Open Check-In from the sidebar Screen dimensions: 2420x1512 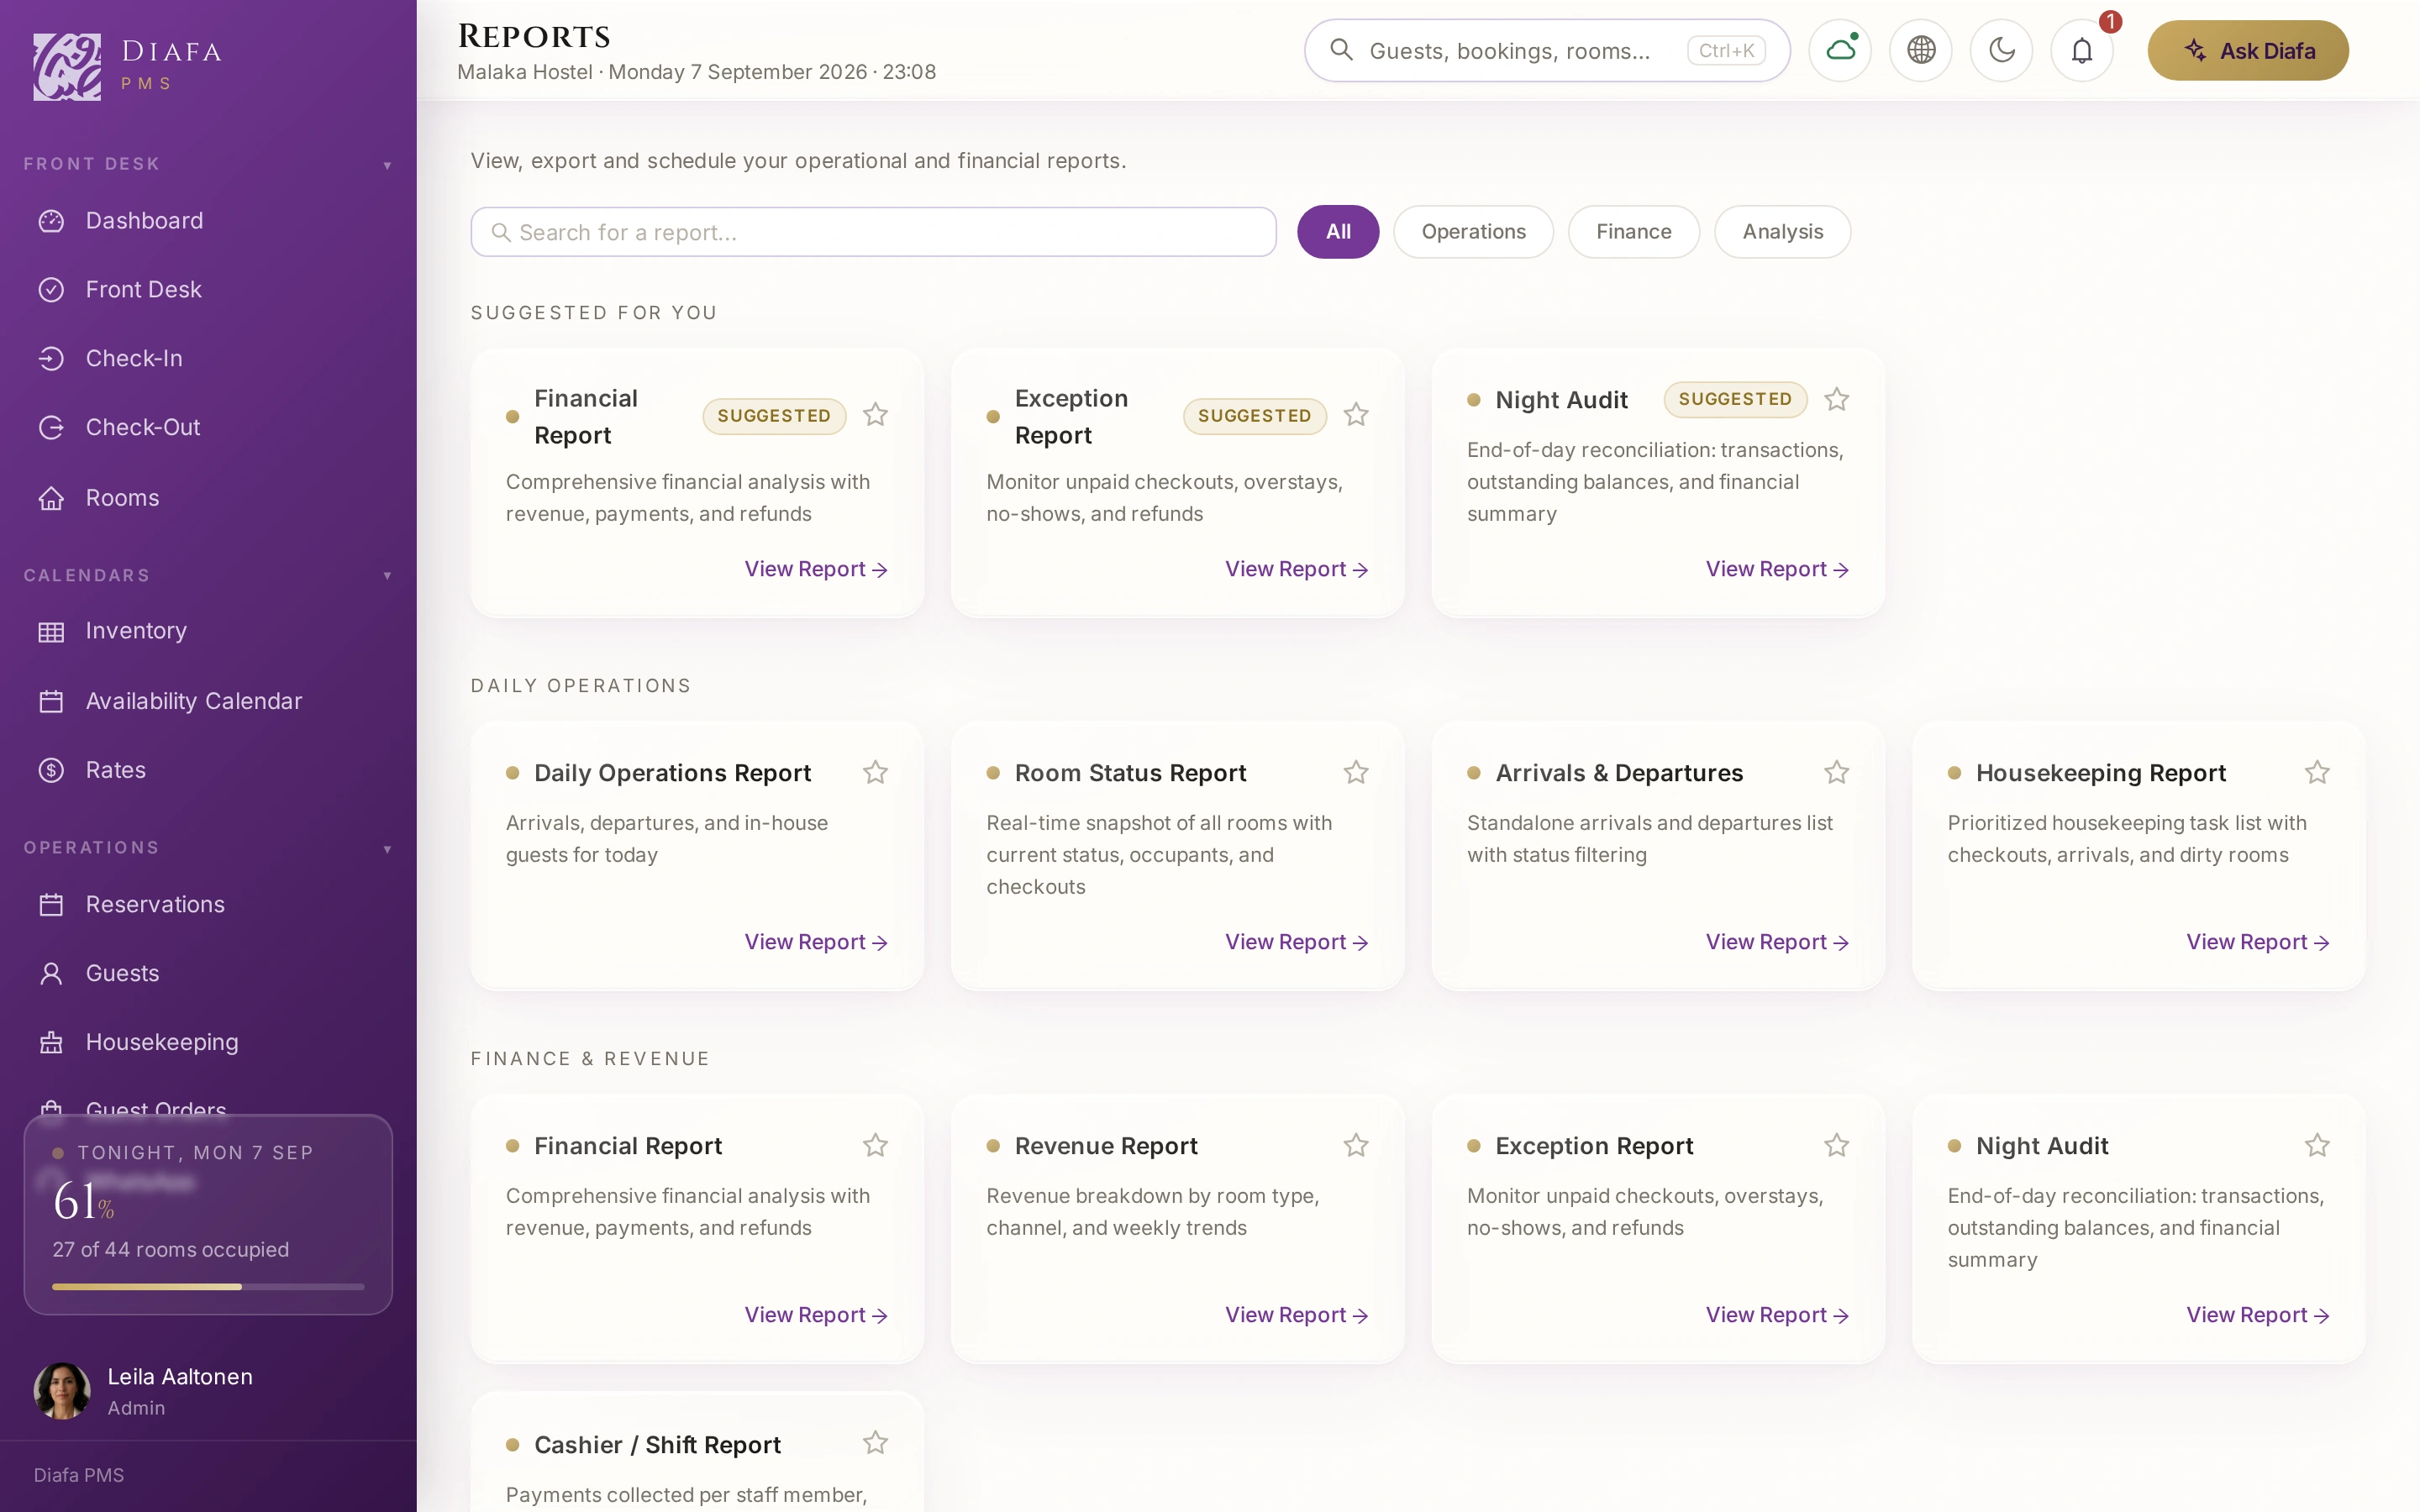[x=134, y=358]
